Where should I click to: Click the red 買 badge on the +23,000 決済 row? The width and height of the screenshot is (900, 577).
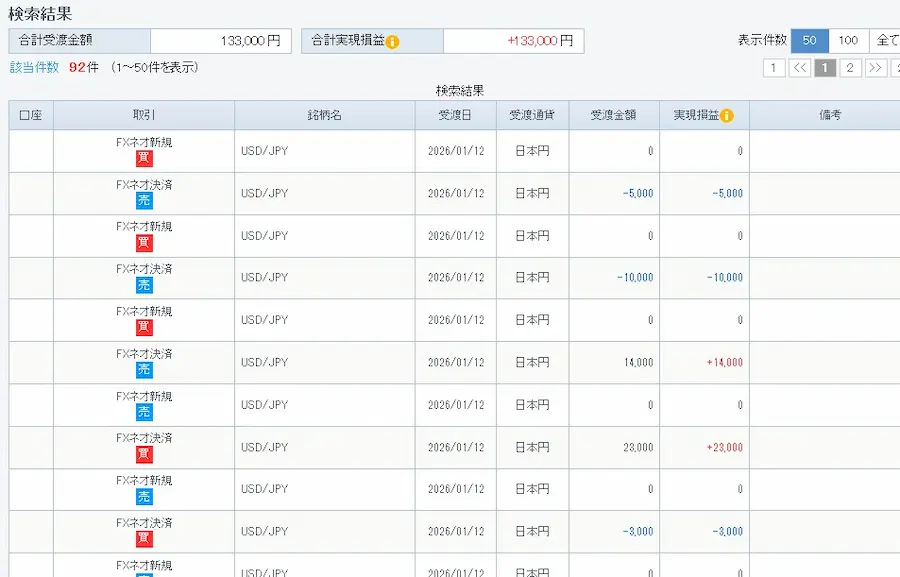[x=147, y=452]
